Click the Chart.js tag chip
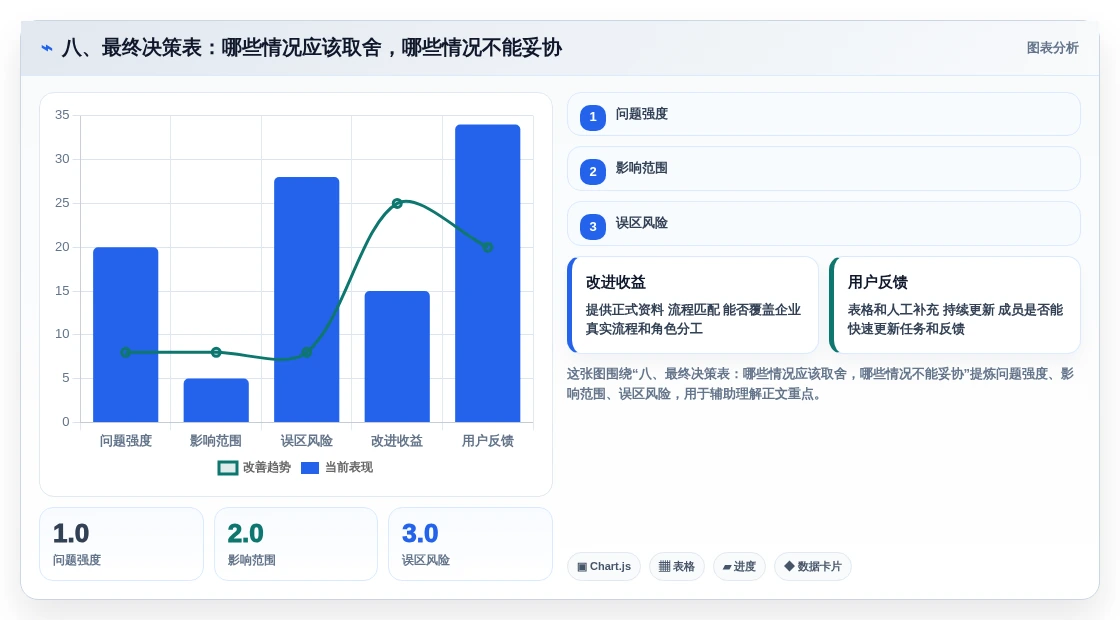1120x620 pixels. tap(604, 566)
